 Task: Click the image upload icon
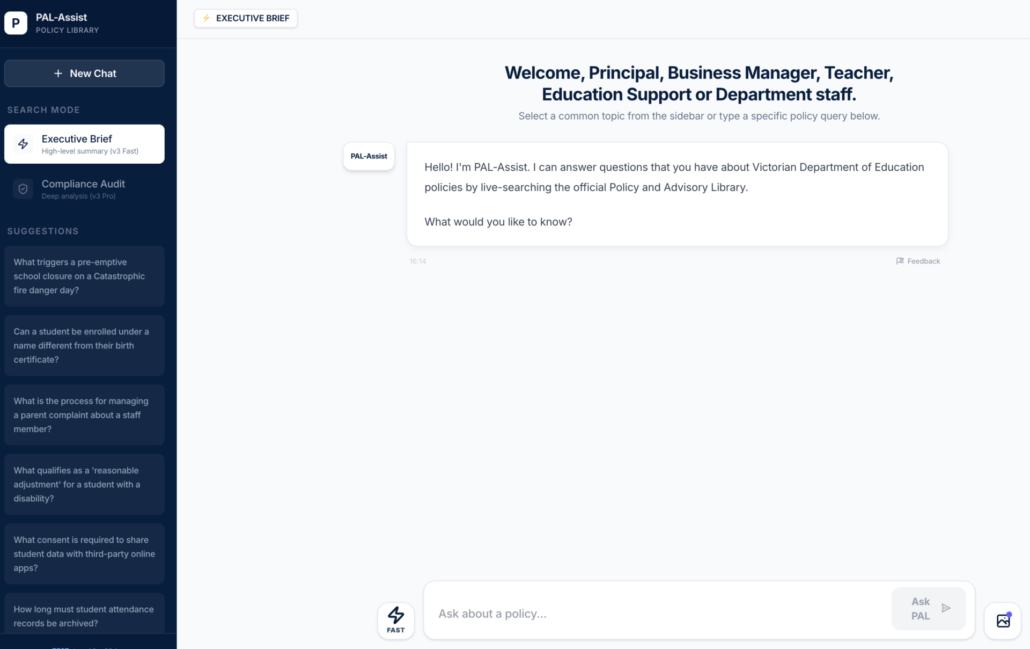click(x=1003, y=620)
